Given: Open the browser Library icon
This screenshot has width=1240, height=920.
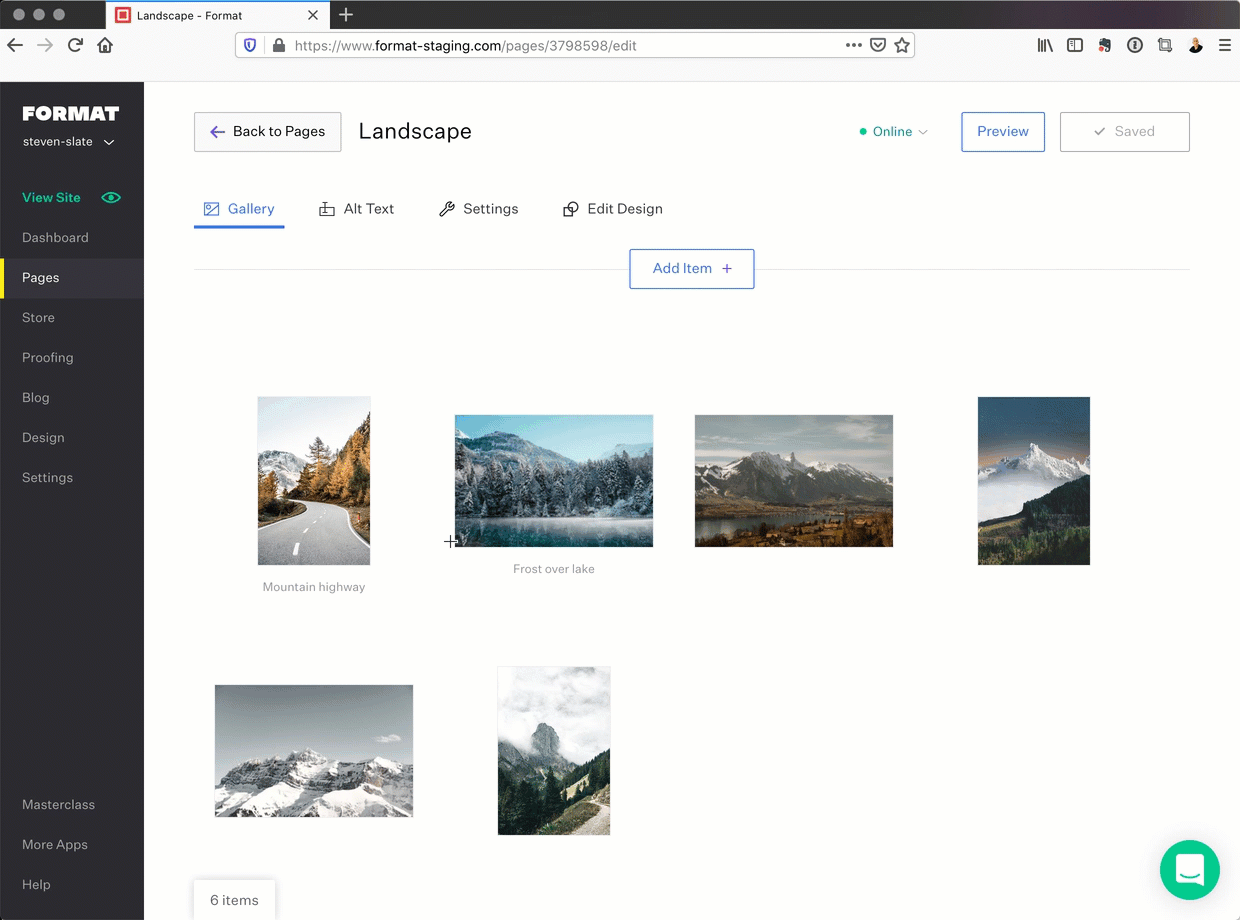Looking at the screenshot, I should tap(1045, 45).
